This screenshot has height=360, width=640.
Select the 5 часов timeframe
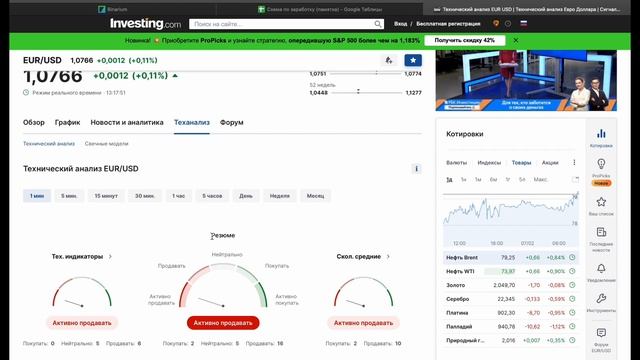coord(212,196)
